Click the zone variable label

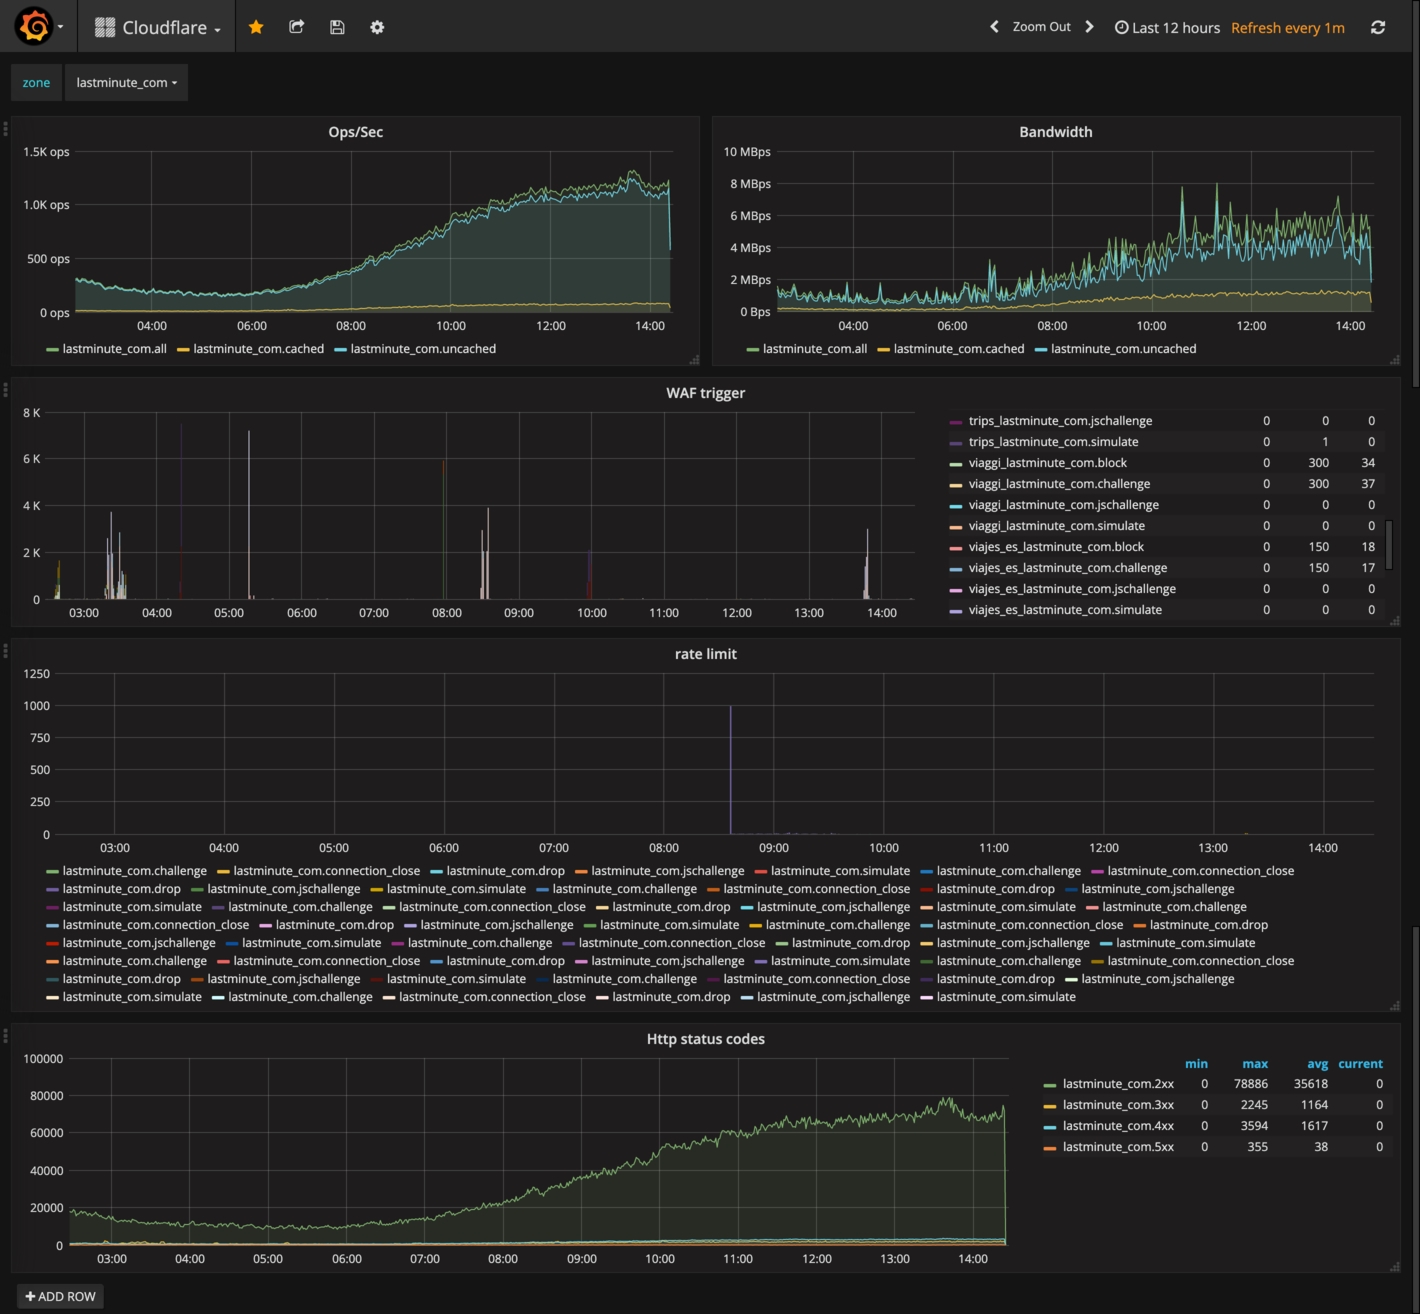[x=36, y=82]
